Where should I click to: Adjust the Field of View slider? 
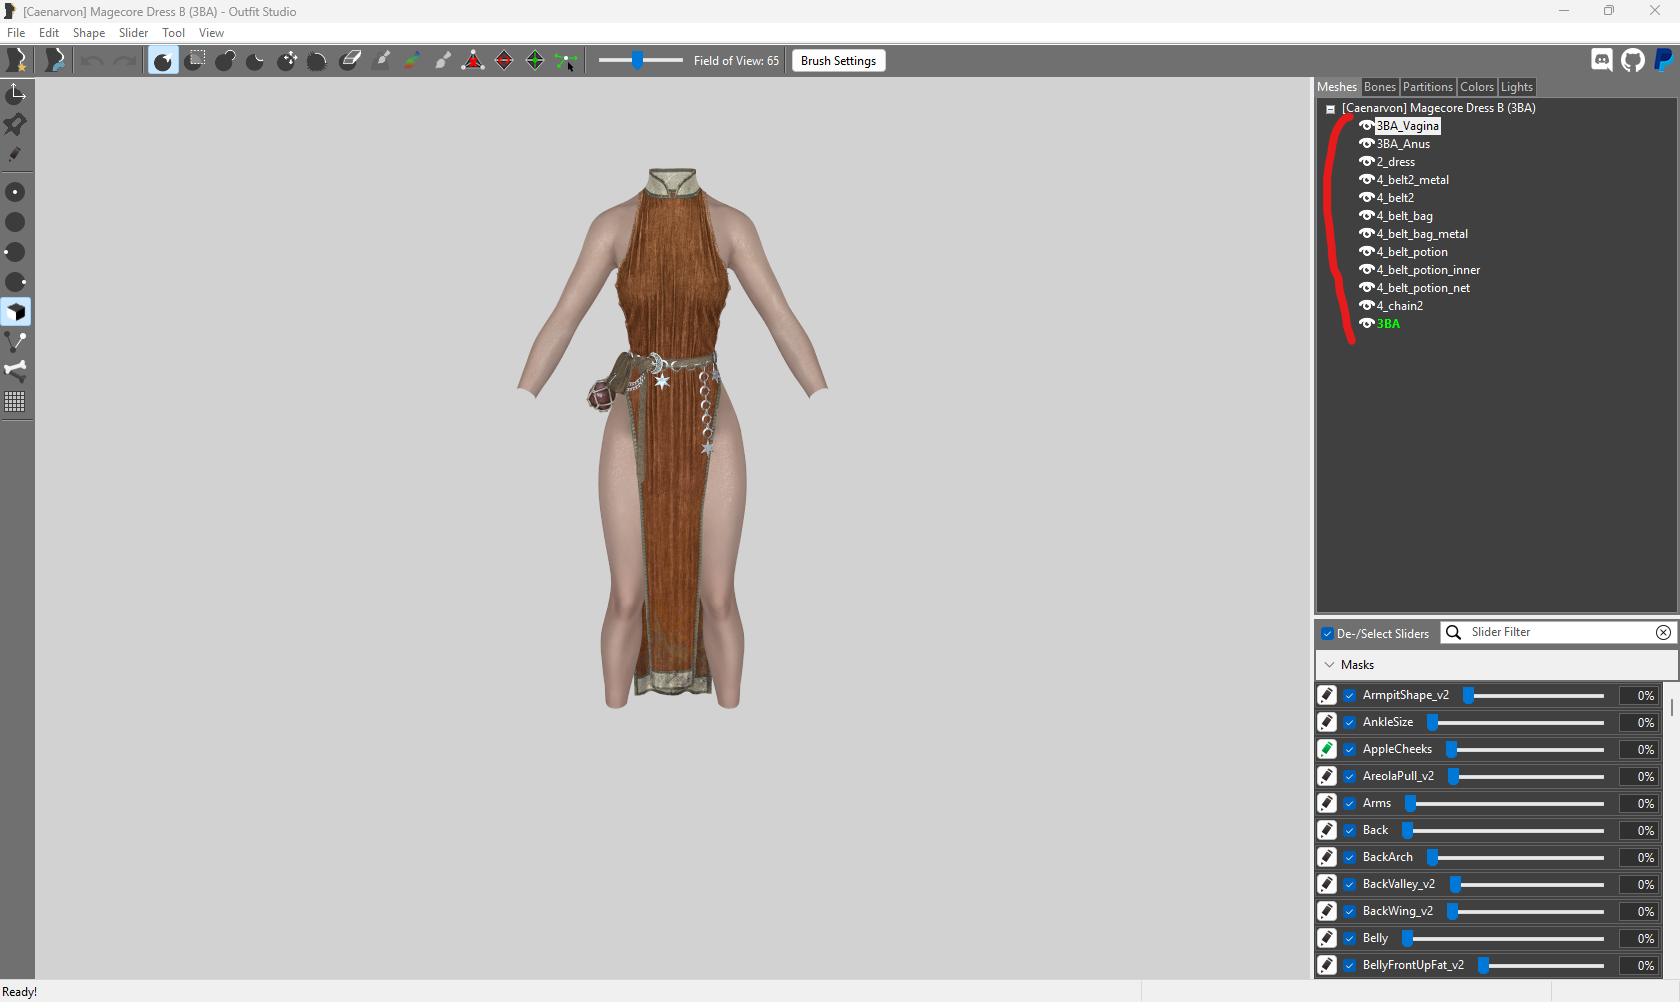(640, 61)
